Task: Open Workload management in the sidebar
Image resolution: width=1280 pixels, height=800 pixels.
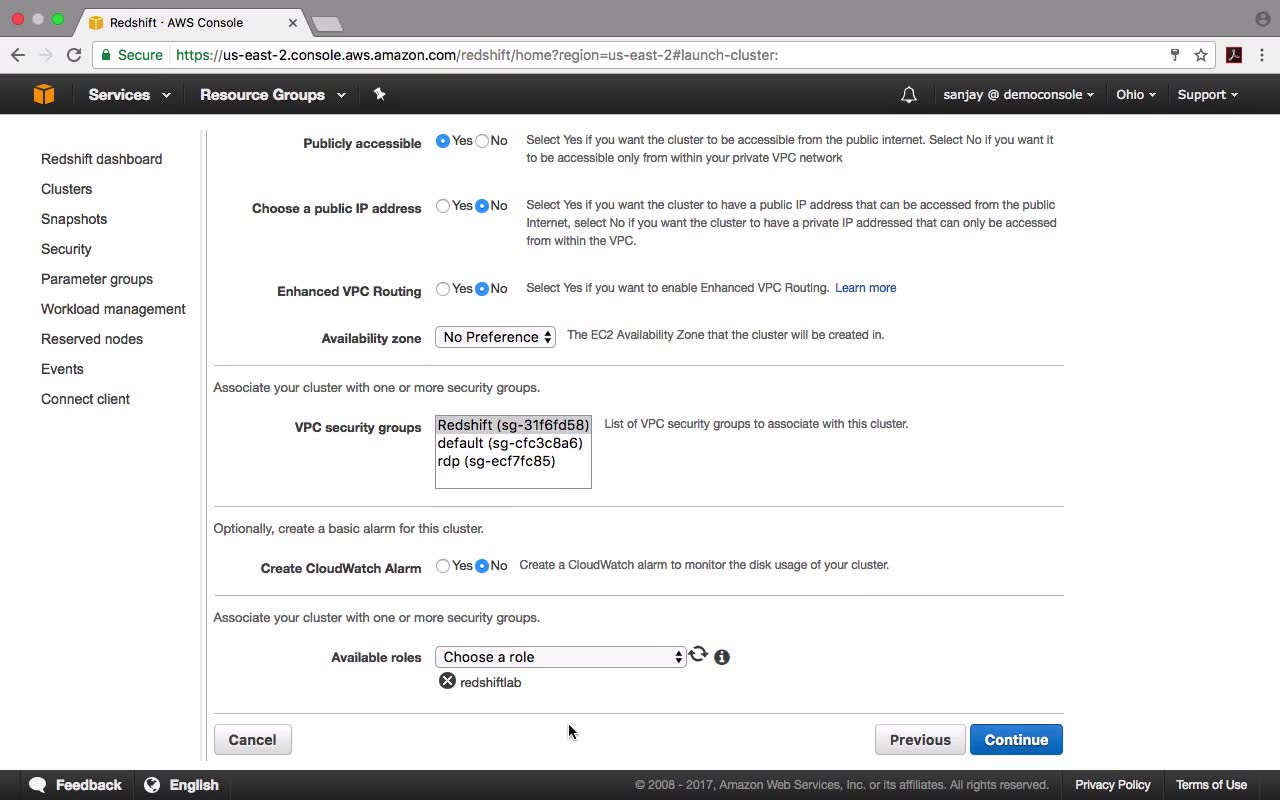Action: tap(113, 309)
